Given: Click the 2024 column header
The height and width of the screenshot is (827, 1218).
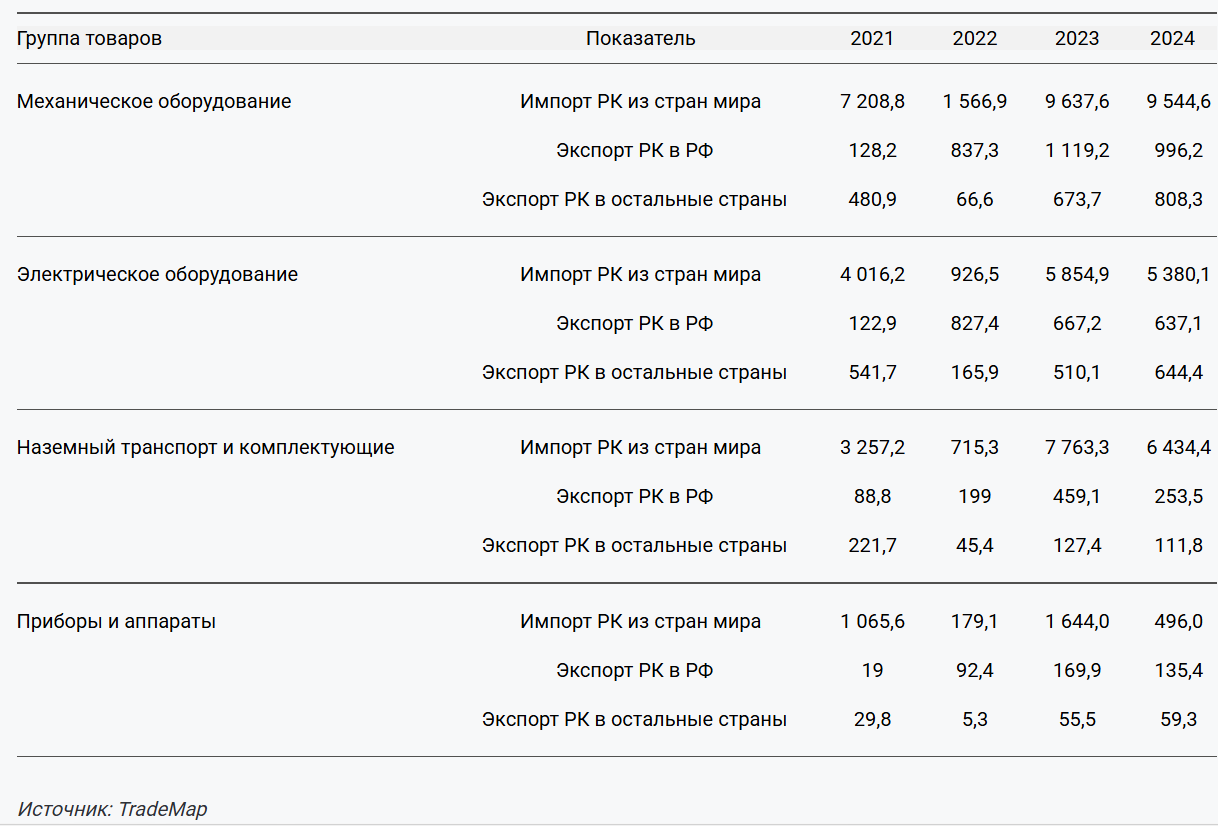Looking at the screenshot, I should coord(1172,39).
